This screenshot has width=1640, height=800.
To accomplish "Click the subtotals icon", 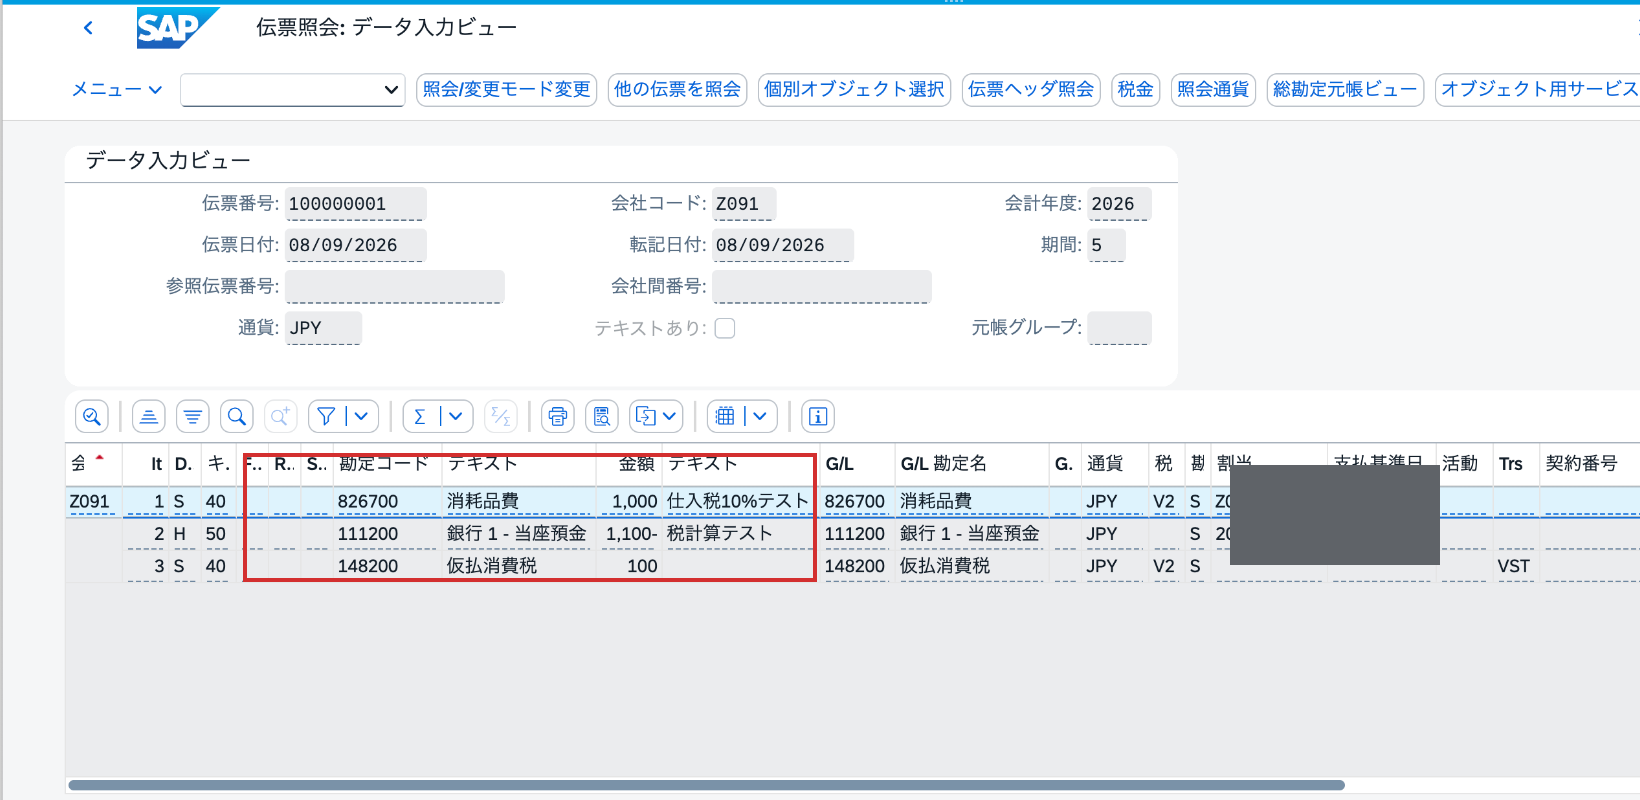I will pyautogui.click(x=501, y=416).
